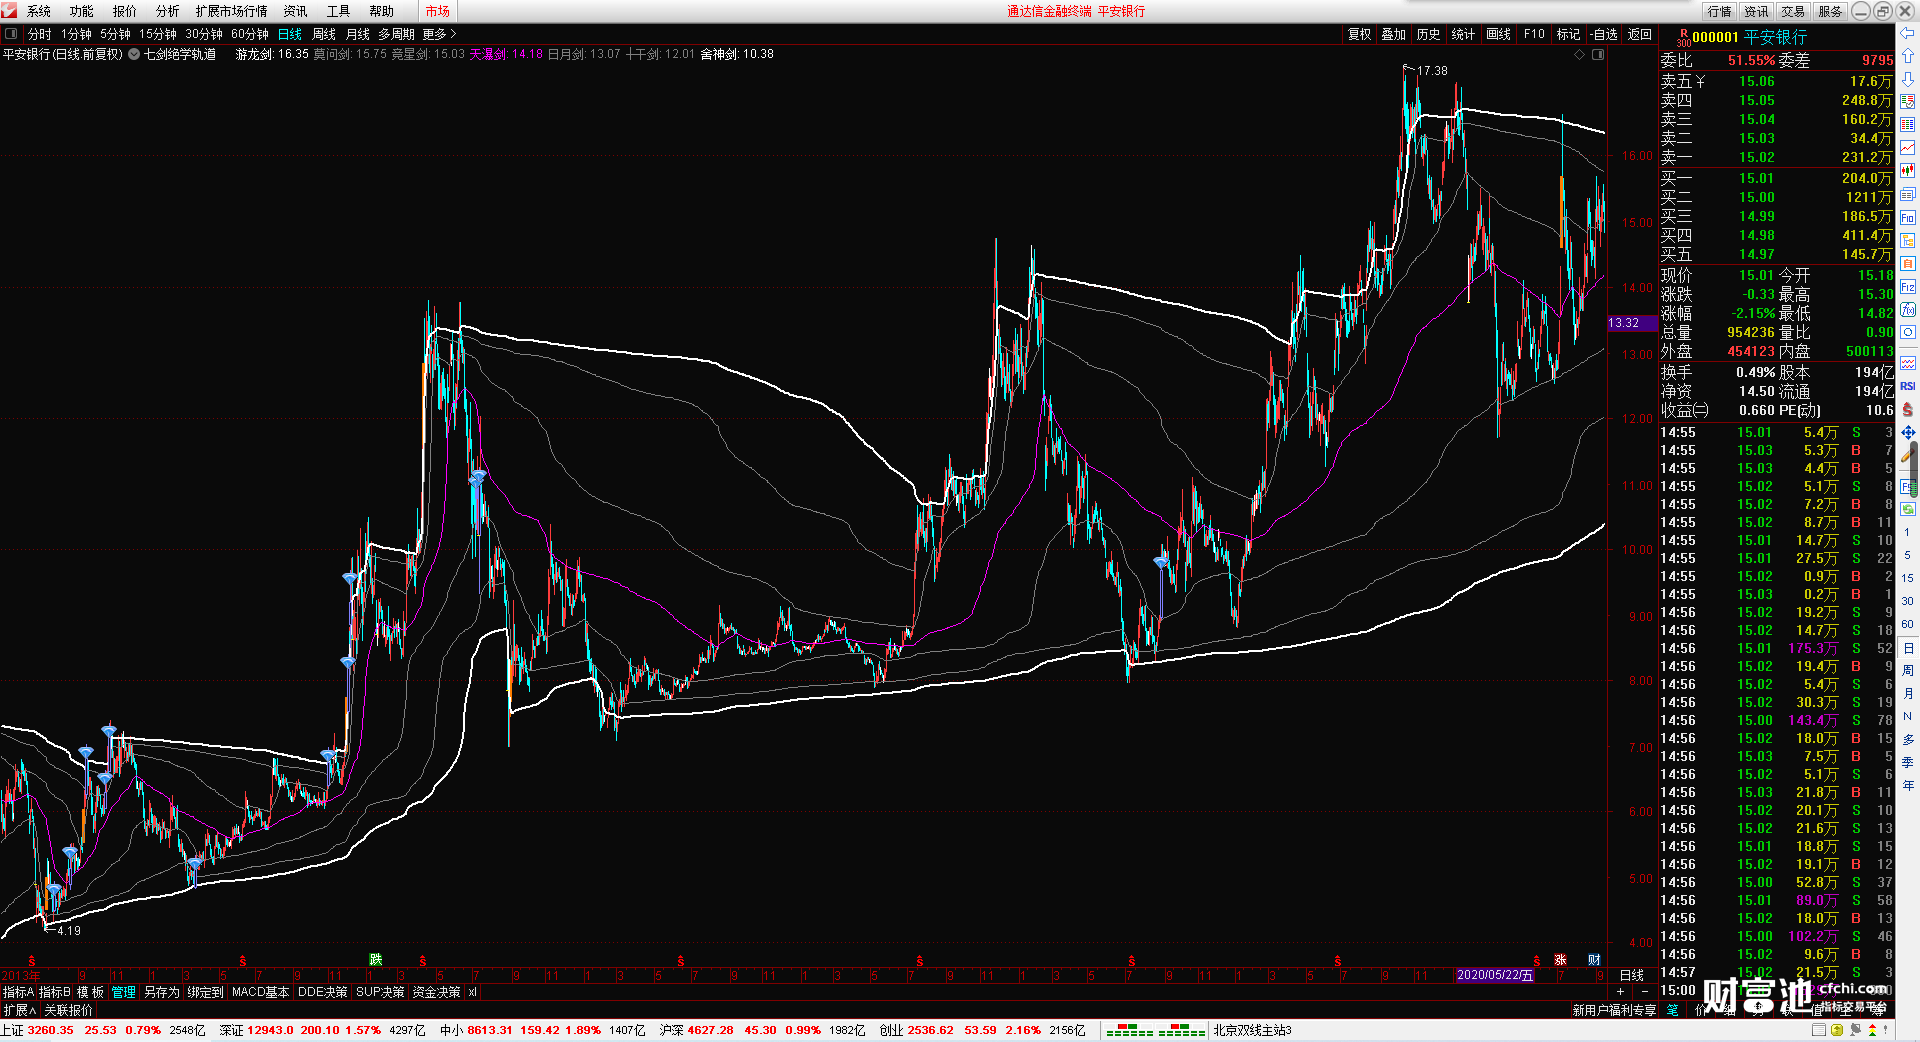Open the 扩展市场行情 menu

232,11
